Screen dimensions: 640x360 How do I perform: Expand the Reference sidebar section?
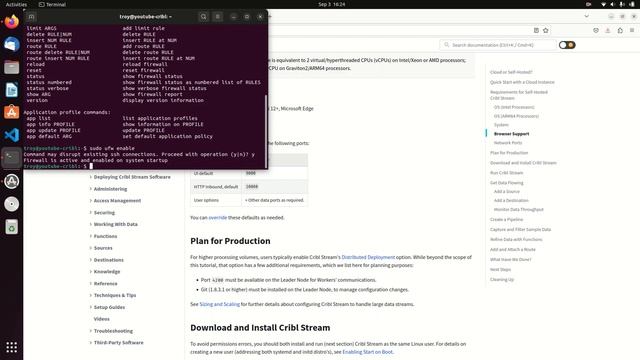click(x=105, y=284)
